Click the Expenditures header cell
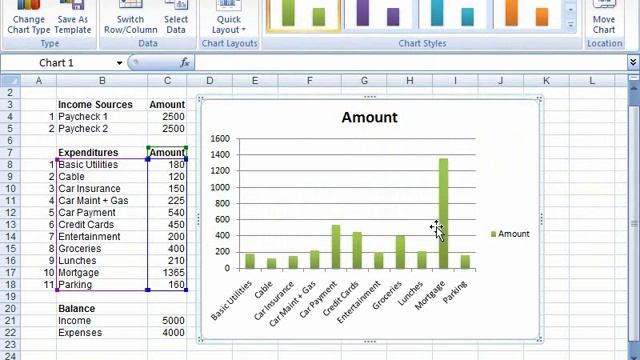This screenshot has width=640, height=360. point(102,153)
